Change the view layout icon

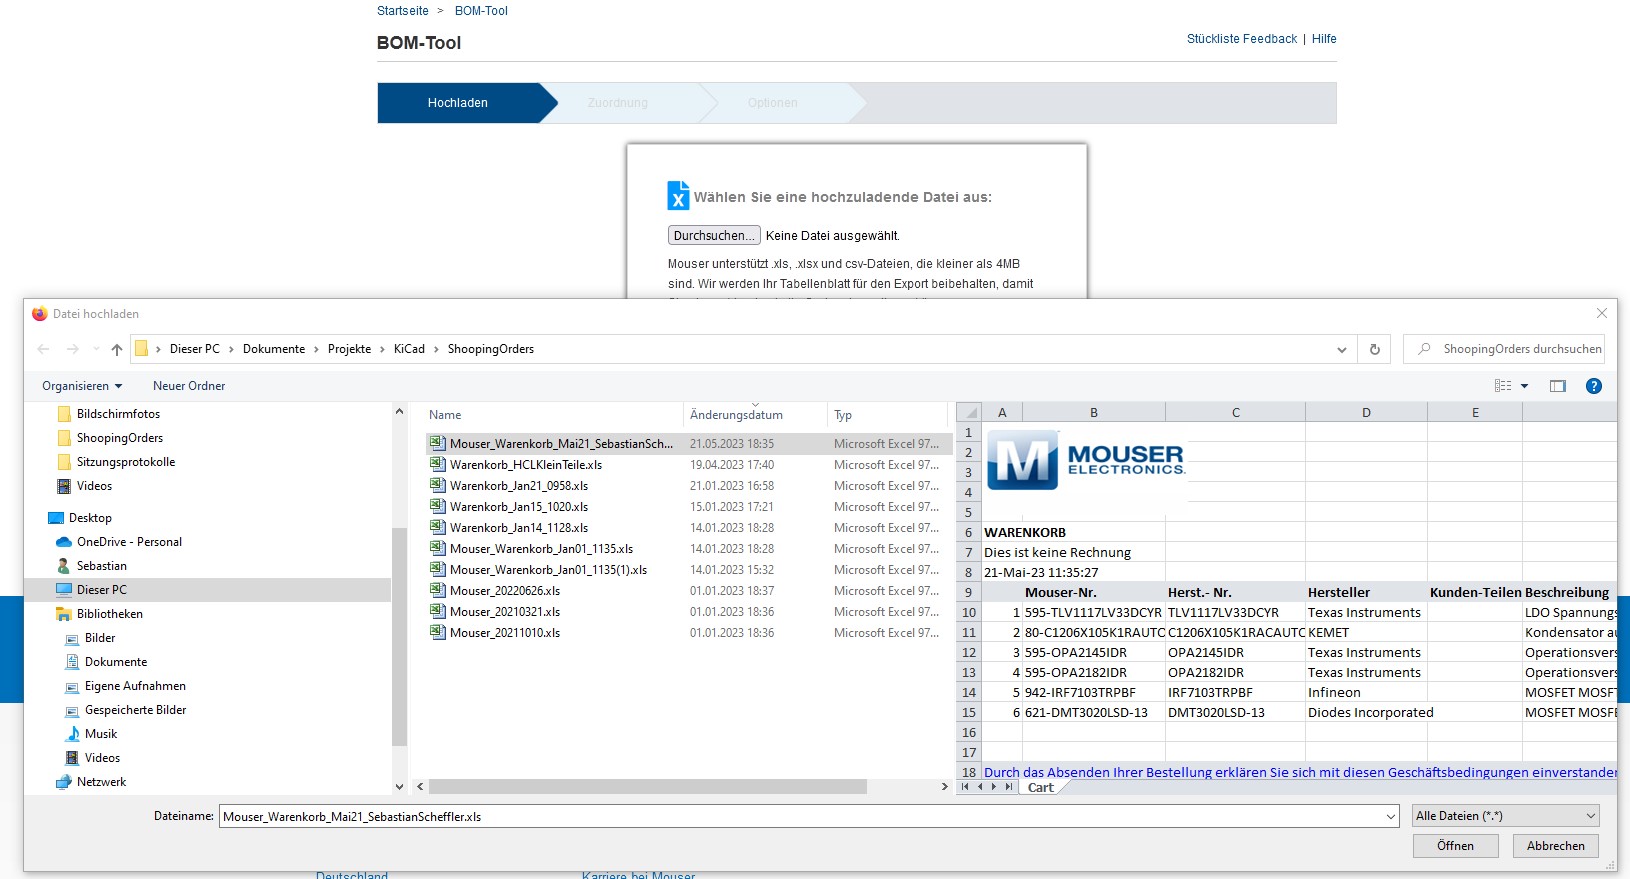pos(1503,386)
